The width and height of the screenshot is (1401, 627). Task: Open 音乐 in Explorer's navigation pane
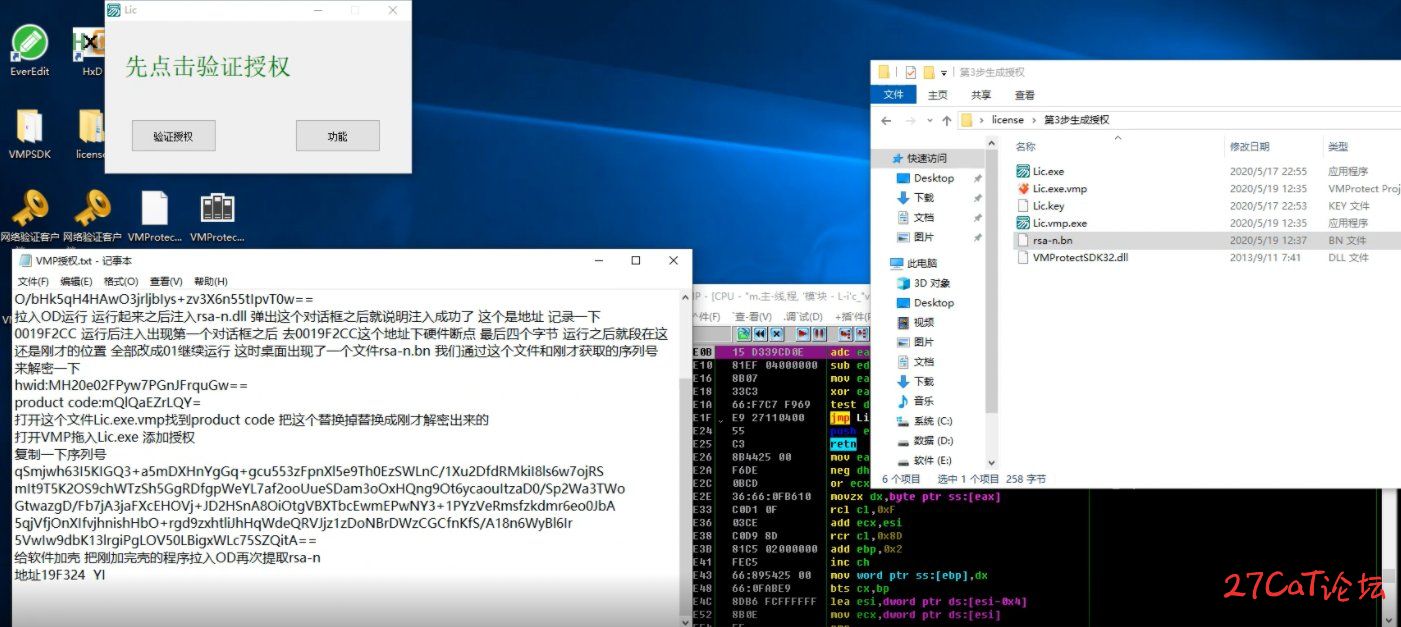point(915,401)
